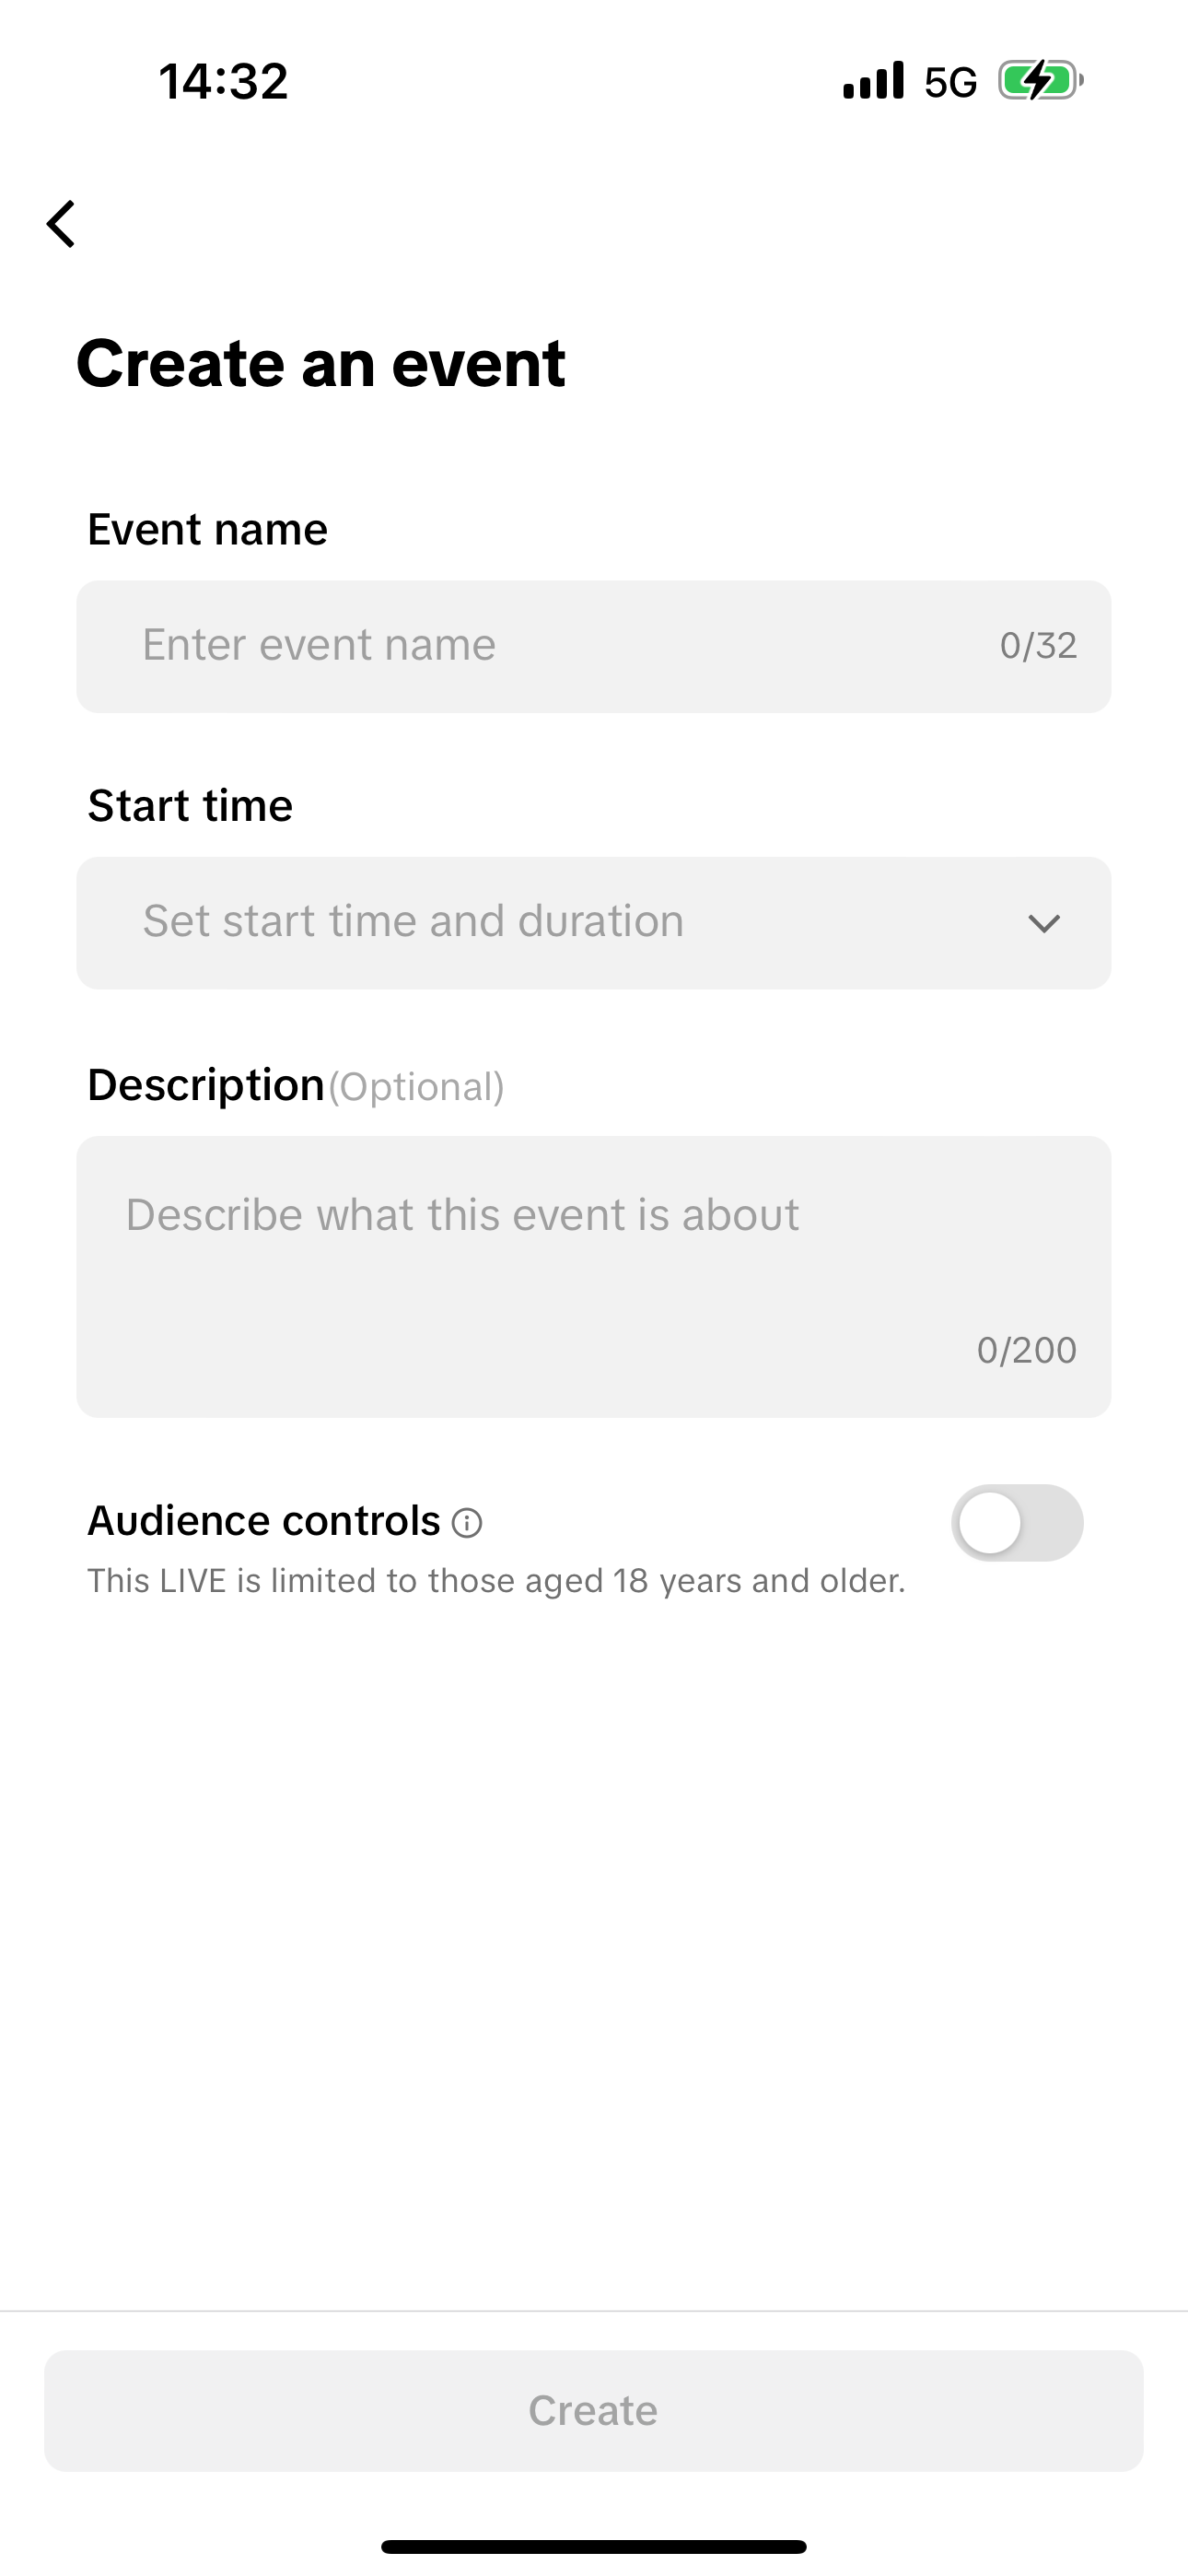This screenshot has width=1188, height=2576.
Task: Tap the Description '(Optional)' label text
Action: (x=416, y=1087)
